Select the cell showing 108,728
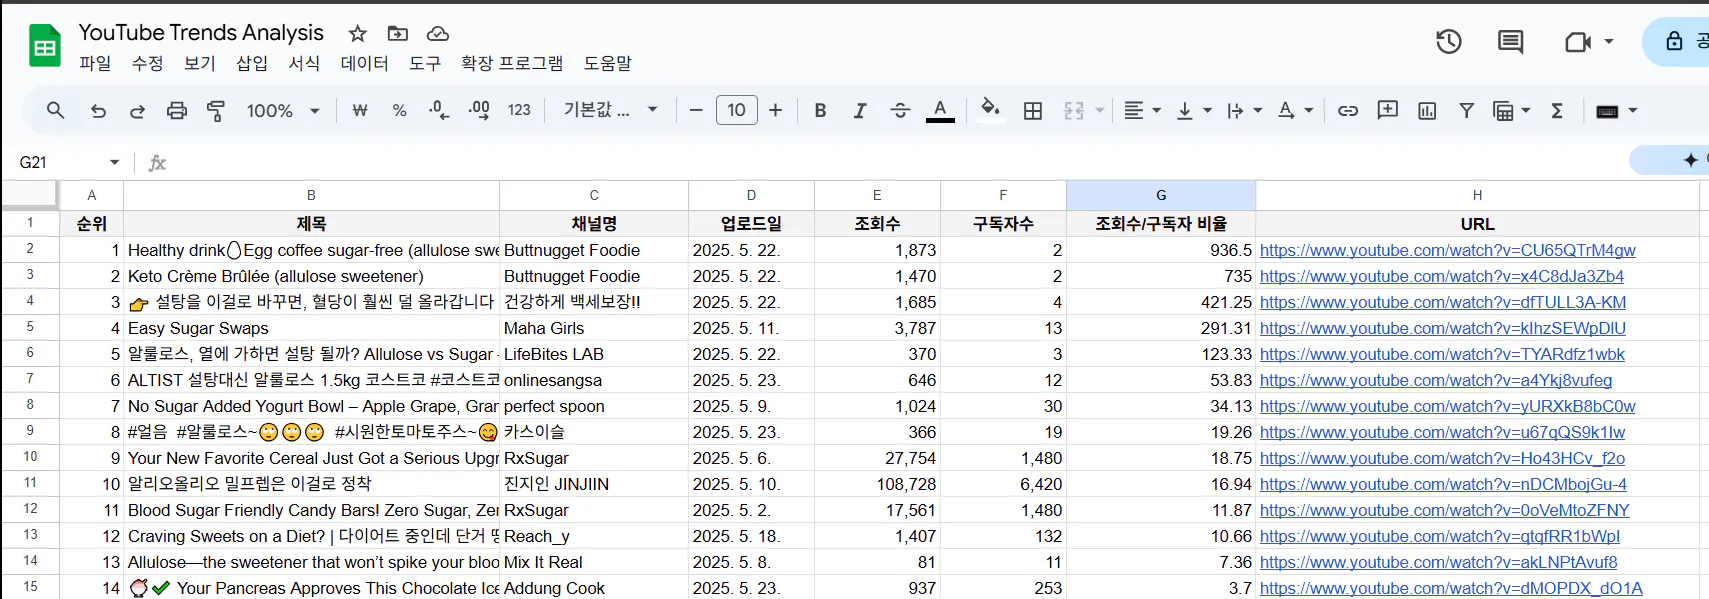Screen dimensions: 1709x599 [877, 484]
